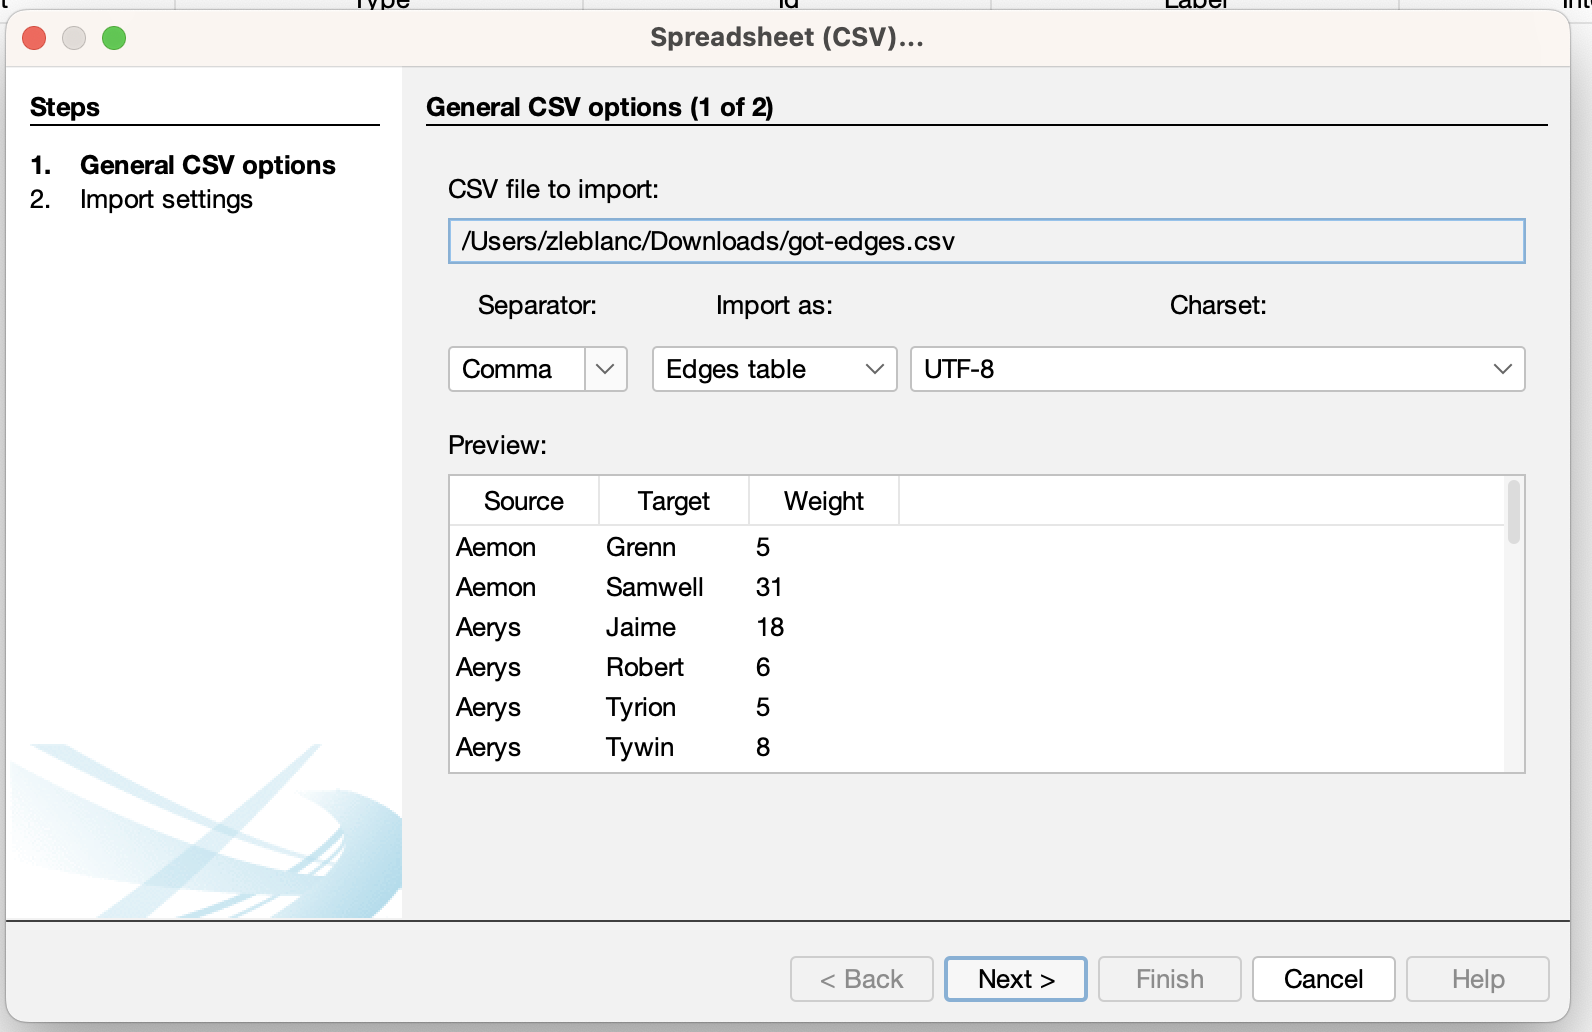Select the Target column header in preview
Image resolution: width=1592 pixels, height=1032 pixels.
[x=673, y=501]
